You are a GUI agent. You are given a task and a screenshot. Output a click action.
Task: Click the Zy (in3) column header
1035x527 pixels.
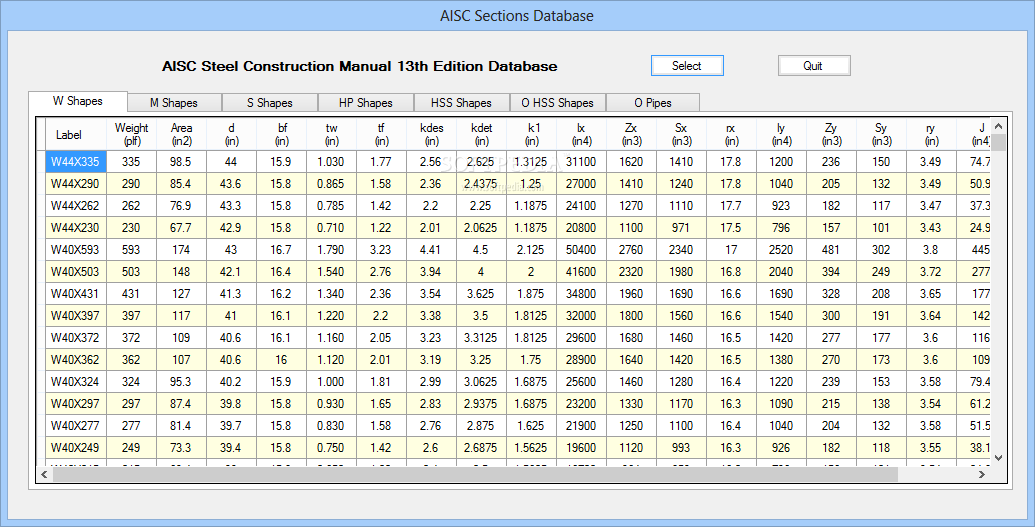tap(831, 135)
